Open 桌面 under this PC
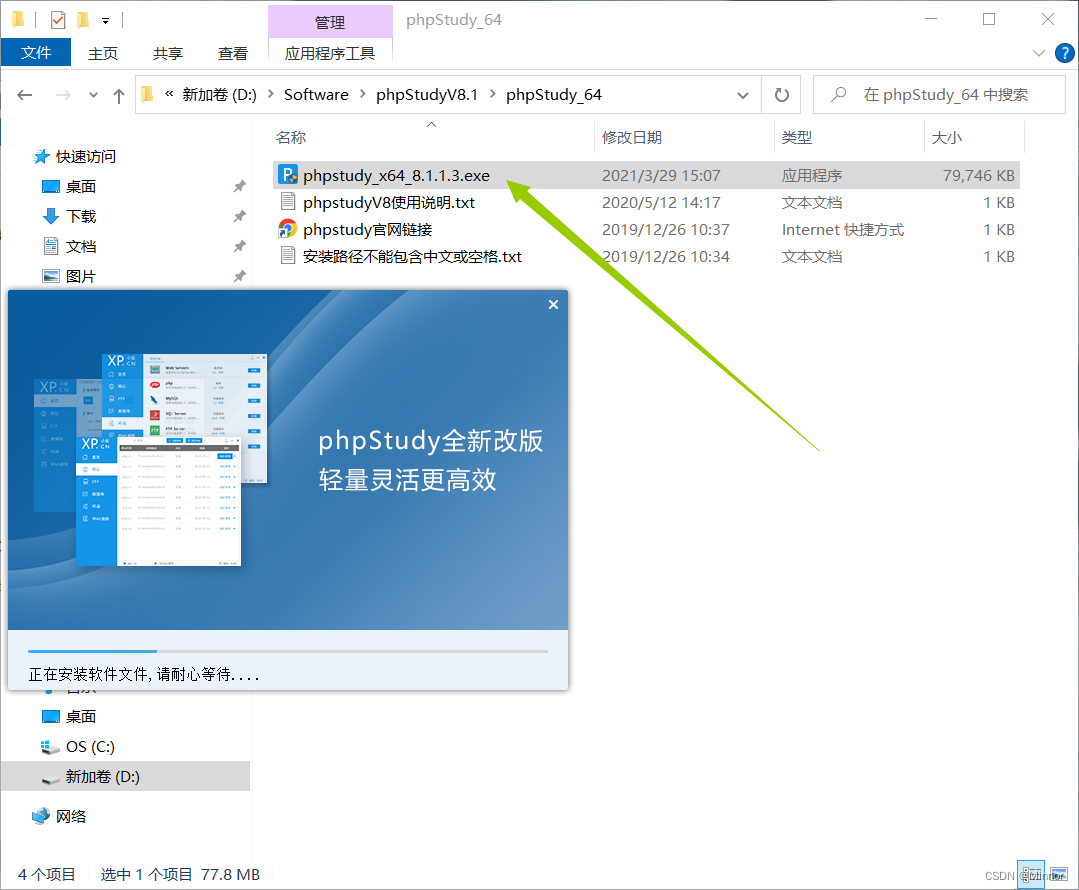This screenshot has height=890, width=1079. pos(81,717)
